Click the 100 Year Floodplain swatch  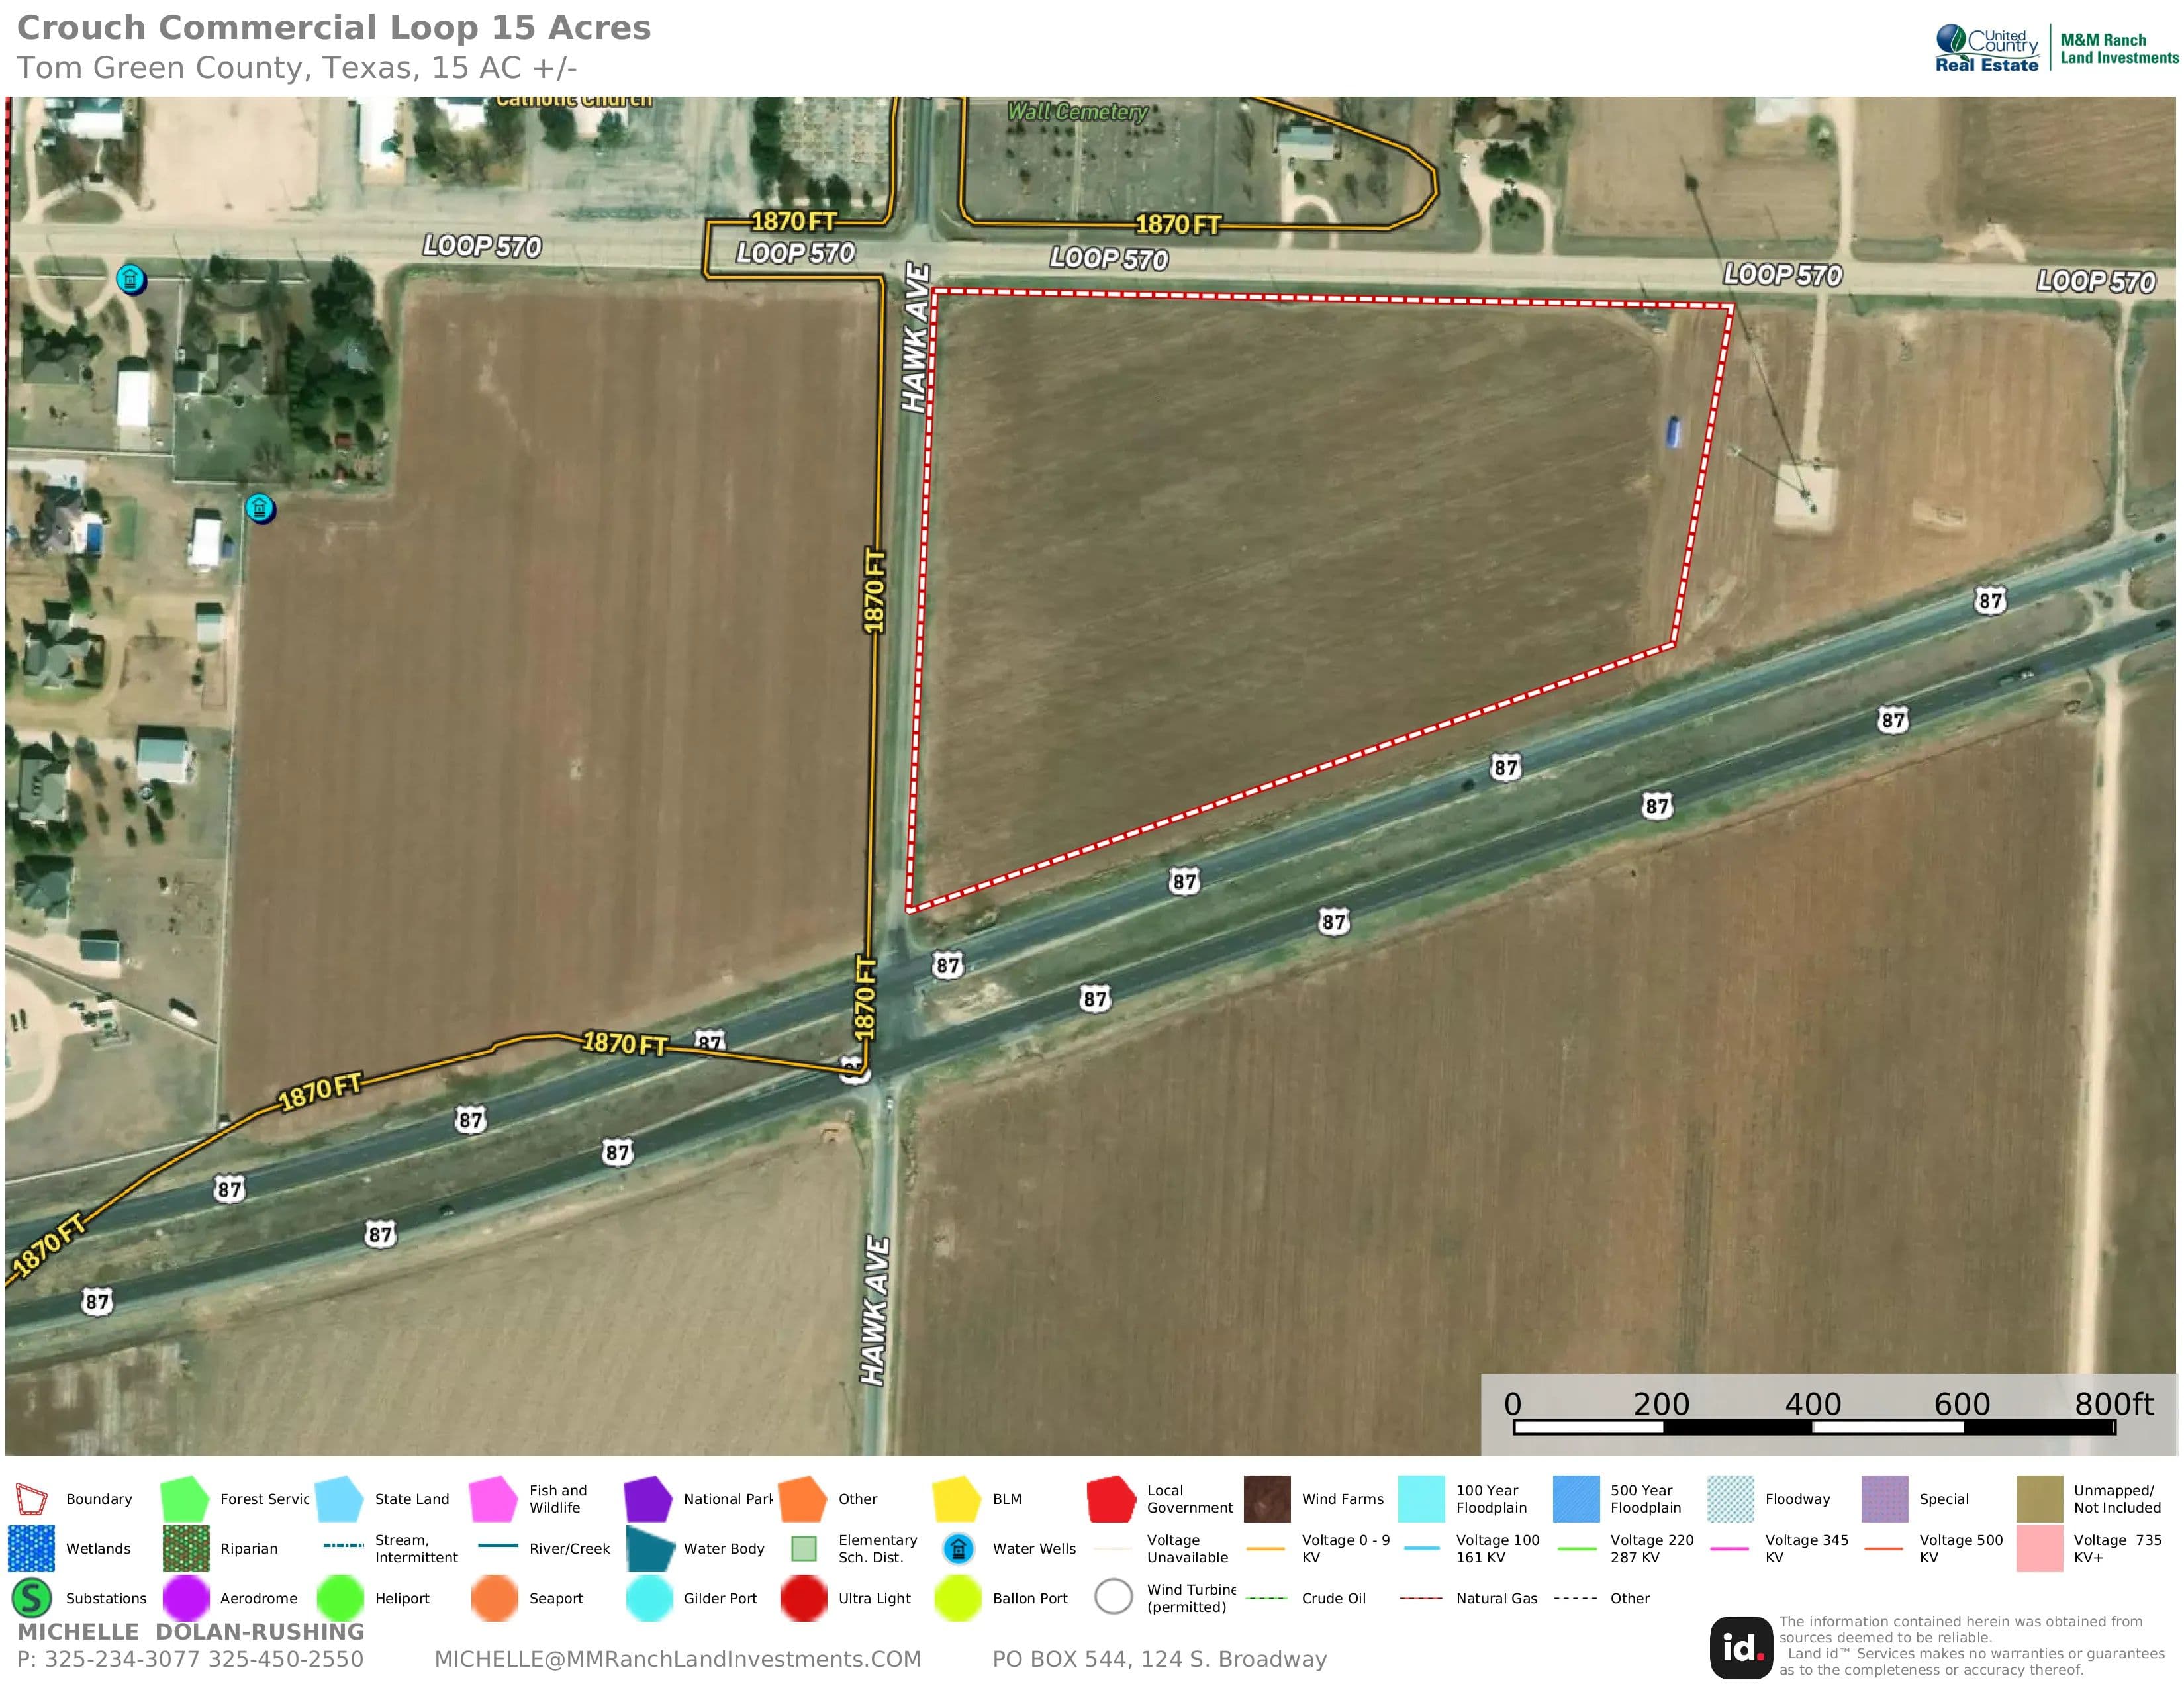pos(1421,1499)
